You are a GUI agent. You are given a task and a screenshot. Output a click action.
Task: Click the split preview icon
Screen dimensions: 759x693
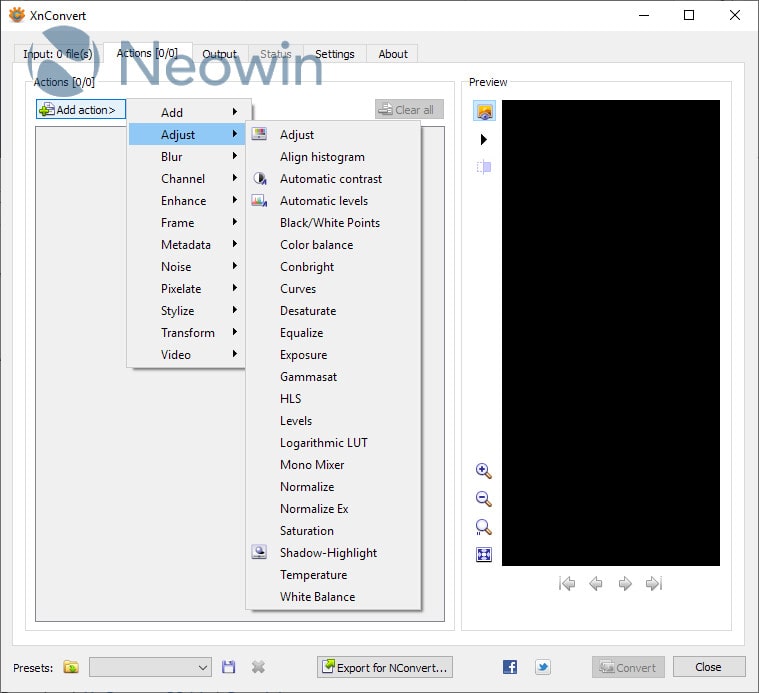484,167
